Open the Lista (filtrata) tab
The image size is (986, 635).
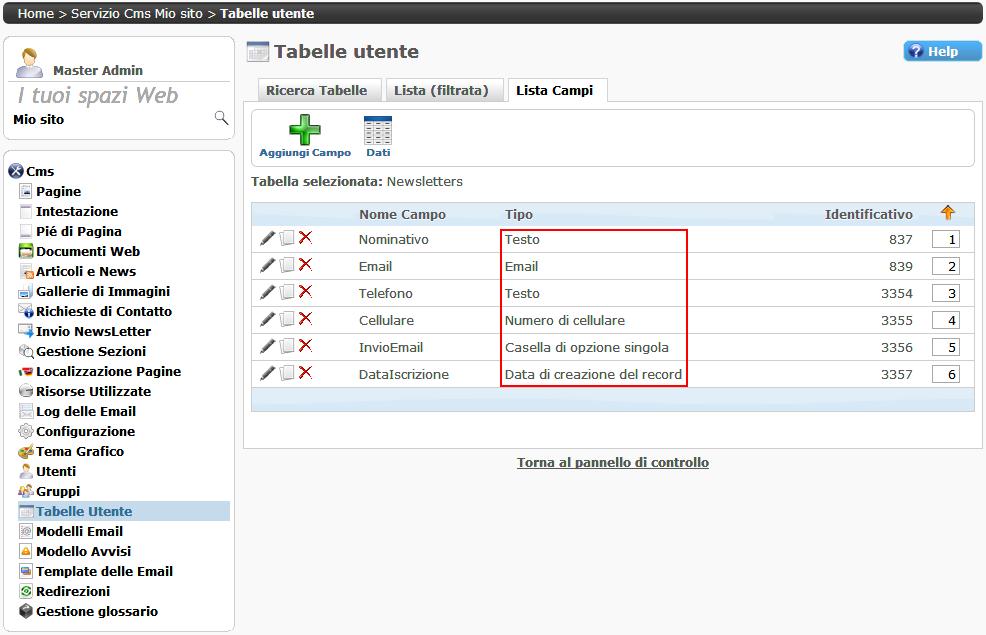(x=441, y=91)
